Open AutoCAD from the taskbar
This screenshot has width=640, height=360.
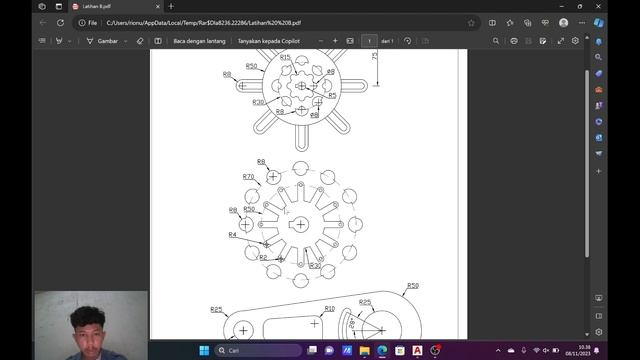pyautogui.click(x=417, y=350)
